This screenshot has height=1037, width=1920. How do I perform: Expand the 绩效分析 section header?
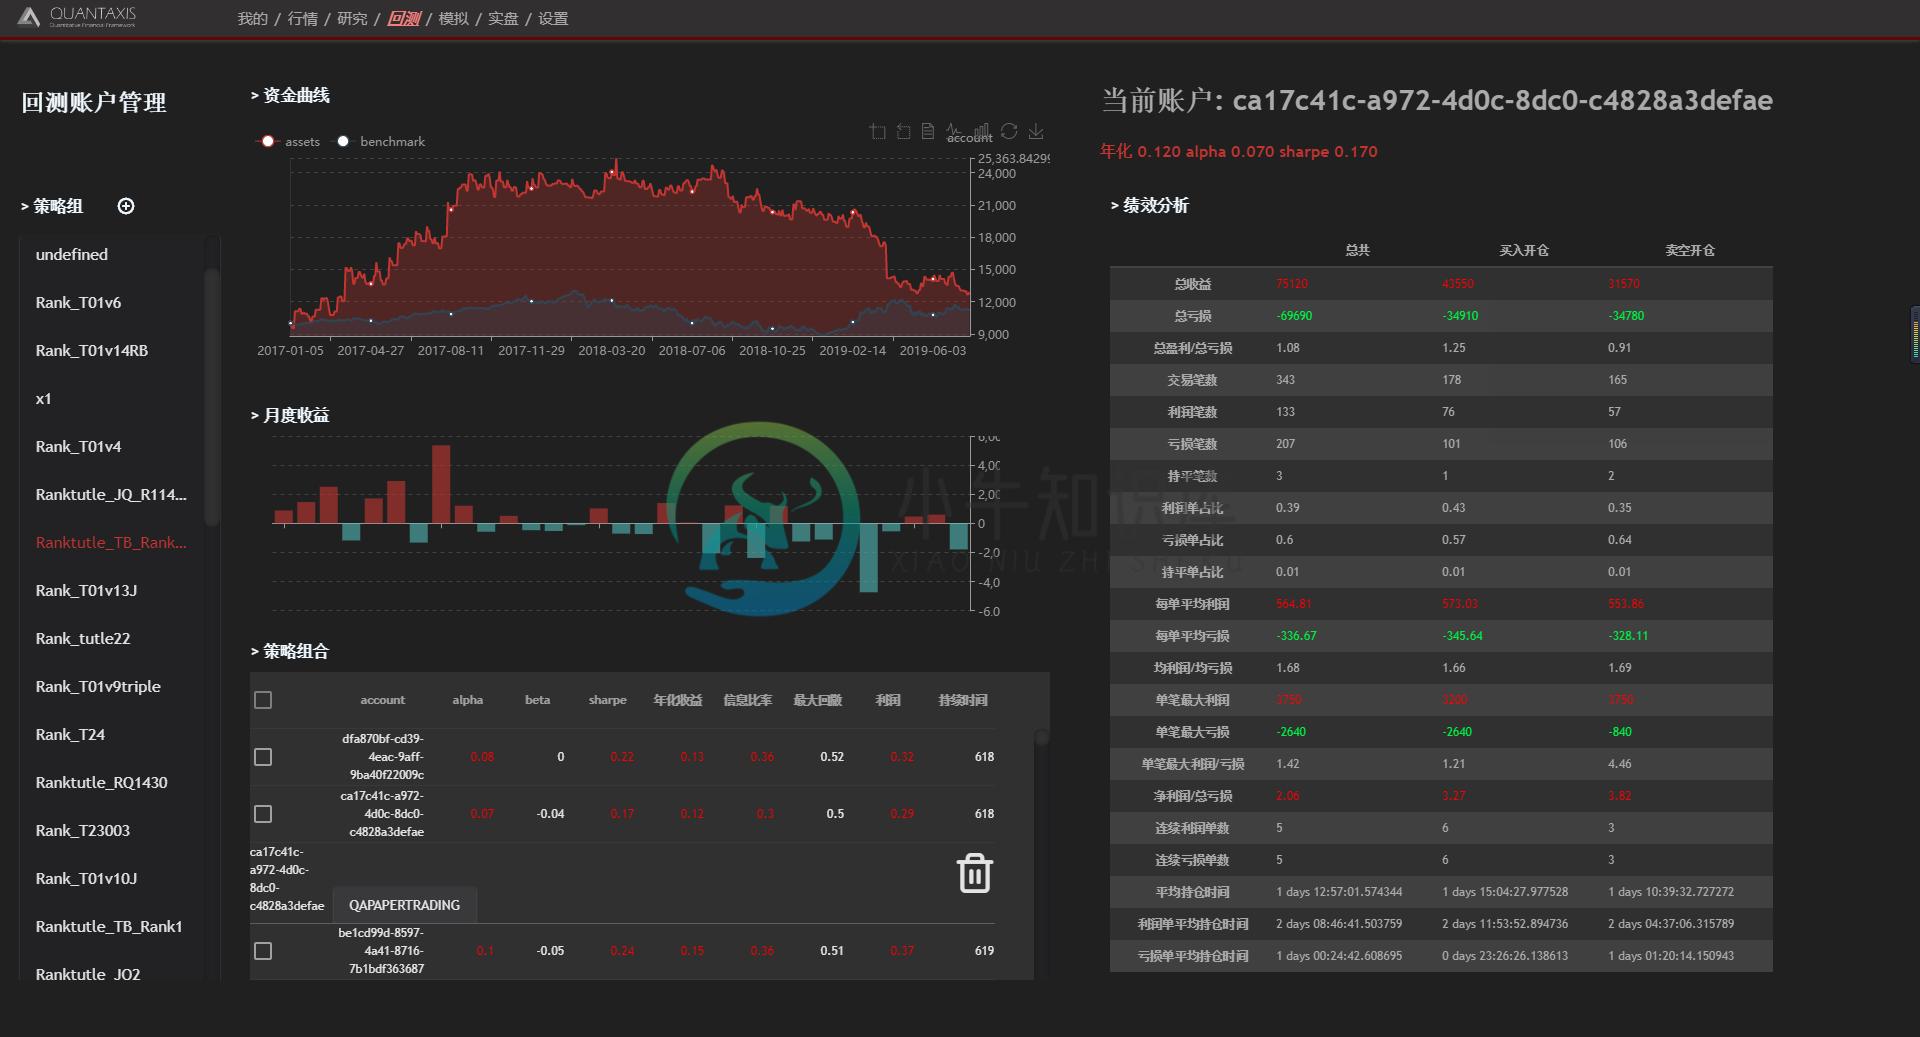1150,205
